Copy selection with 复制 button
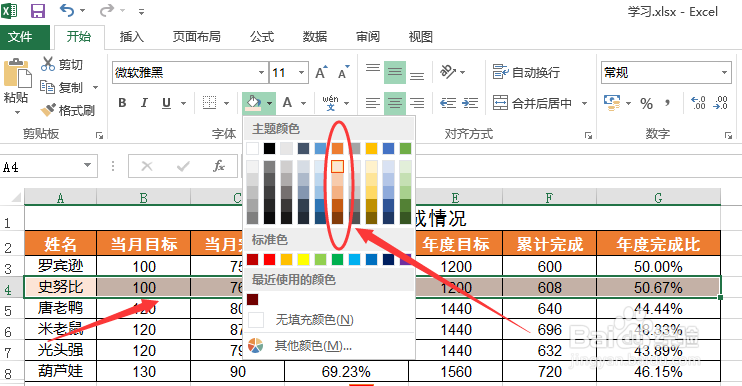Image resolution: width=742 pixels, height=386 pixels. pos(62,88)
